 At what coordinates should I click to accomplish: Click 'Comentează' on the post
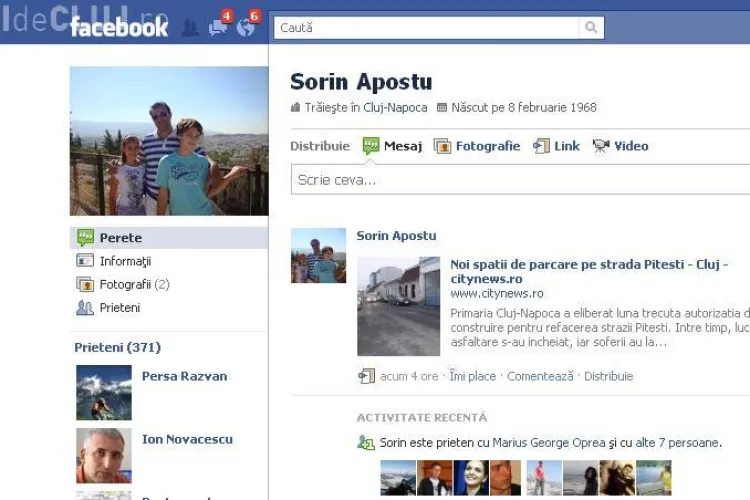click(540, 376)
